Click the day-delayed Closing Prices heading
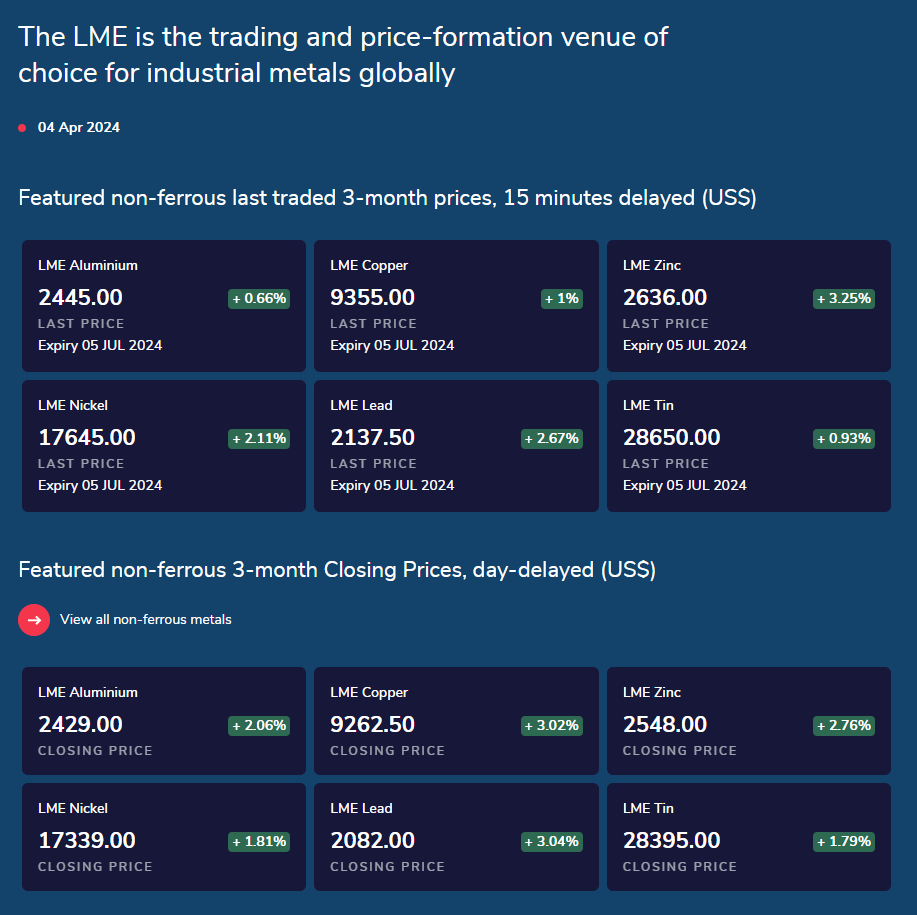The width and height of the screenshot is (917, 915). [x=337, y=569]
